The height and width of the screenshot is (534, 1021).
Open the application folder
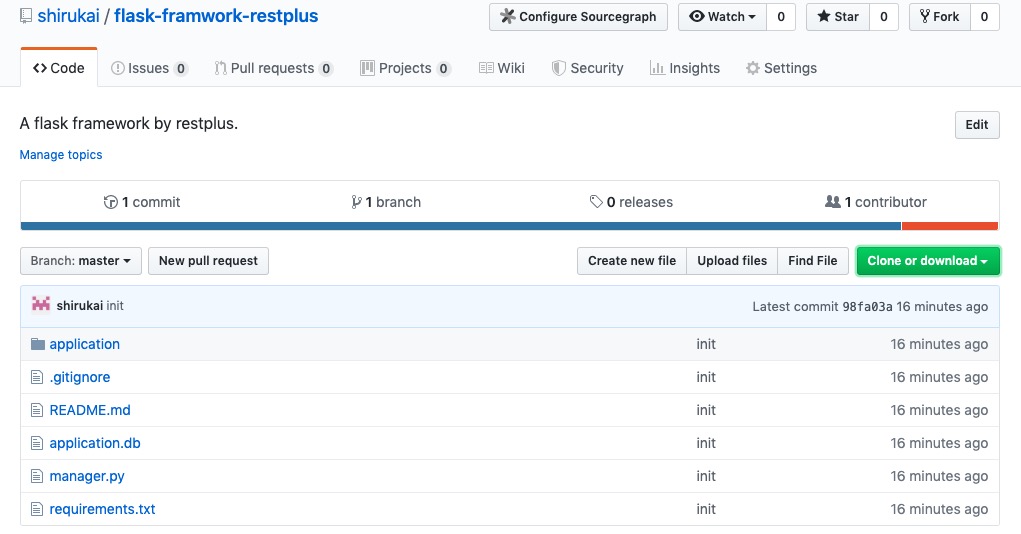click(85, 344)
